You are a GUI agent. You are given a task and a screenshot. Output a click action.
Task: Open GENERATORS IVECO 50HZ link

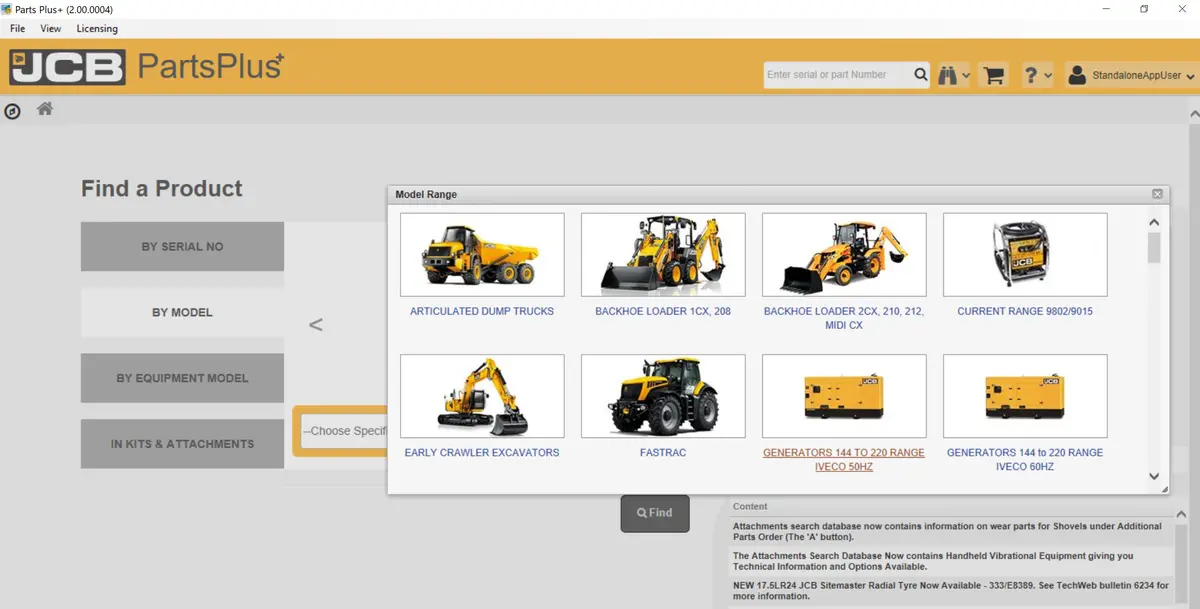coord(844,460)
